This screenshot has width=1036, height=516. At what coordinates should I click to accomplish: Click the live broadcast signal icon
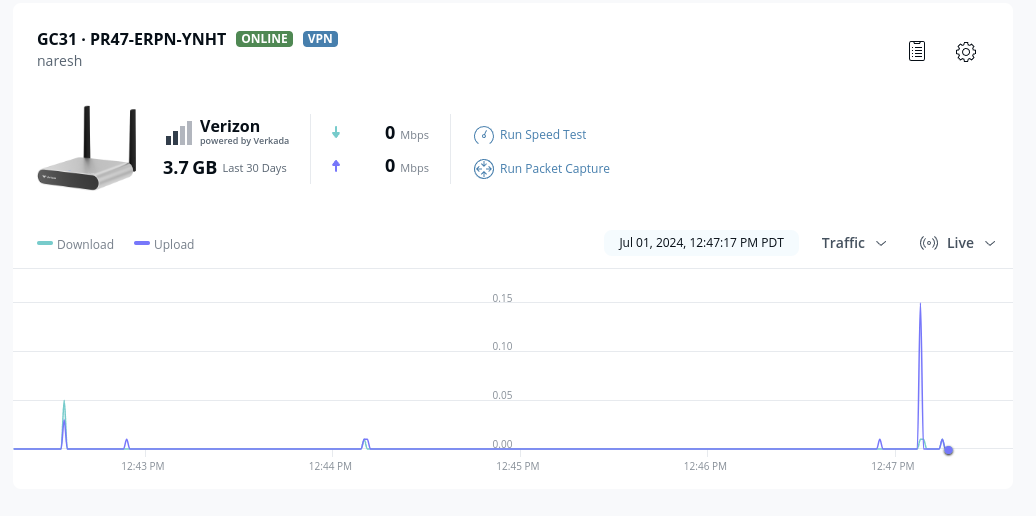tap(928, 243)
